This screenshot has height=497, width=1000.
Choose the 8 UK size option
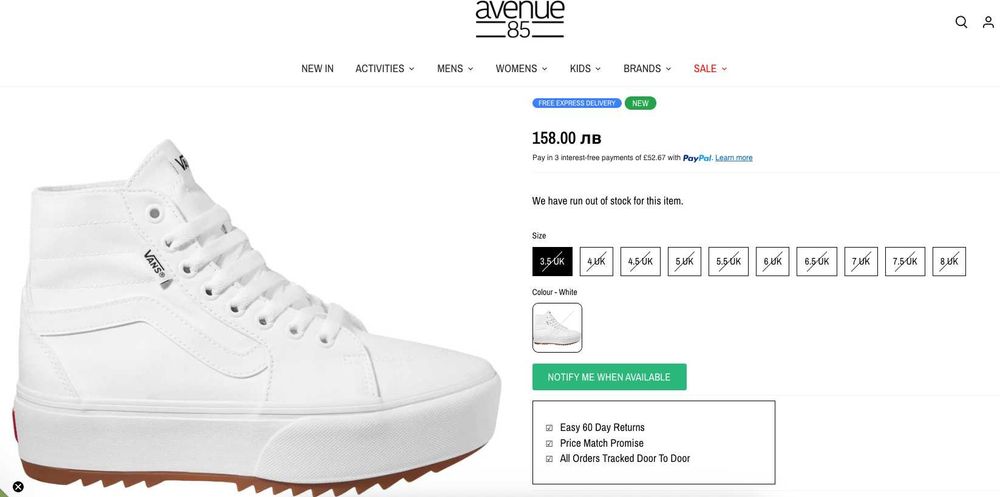tap(949, 262)
